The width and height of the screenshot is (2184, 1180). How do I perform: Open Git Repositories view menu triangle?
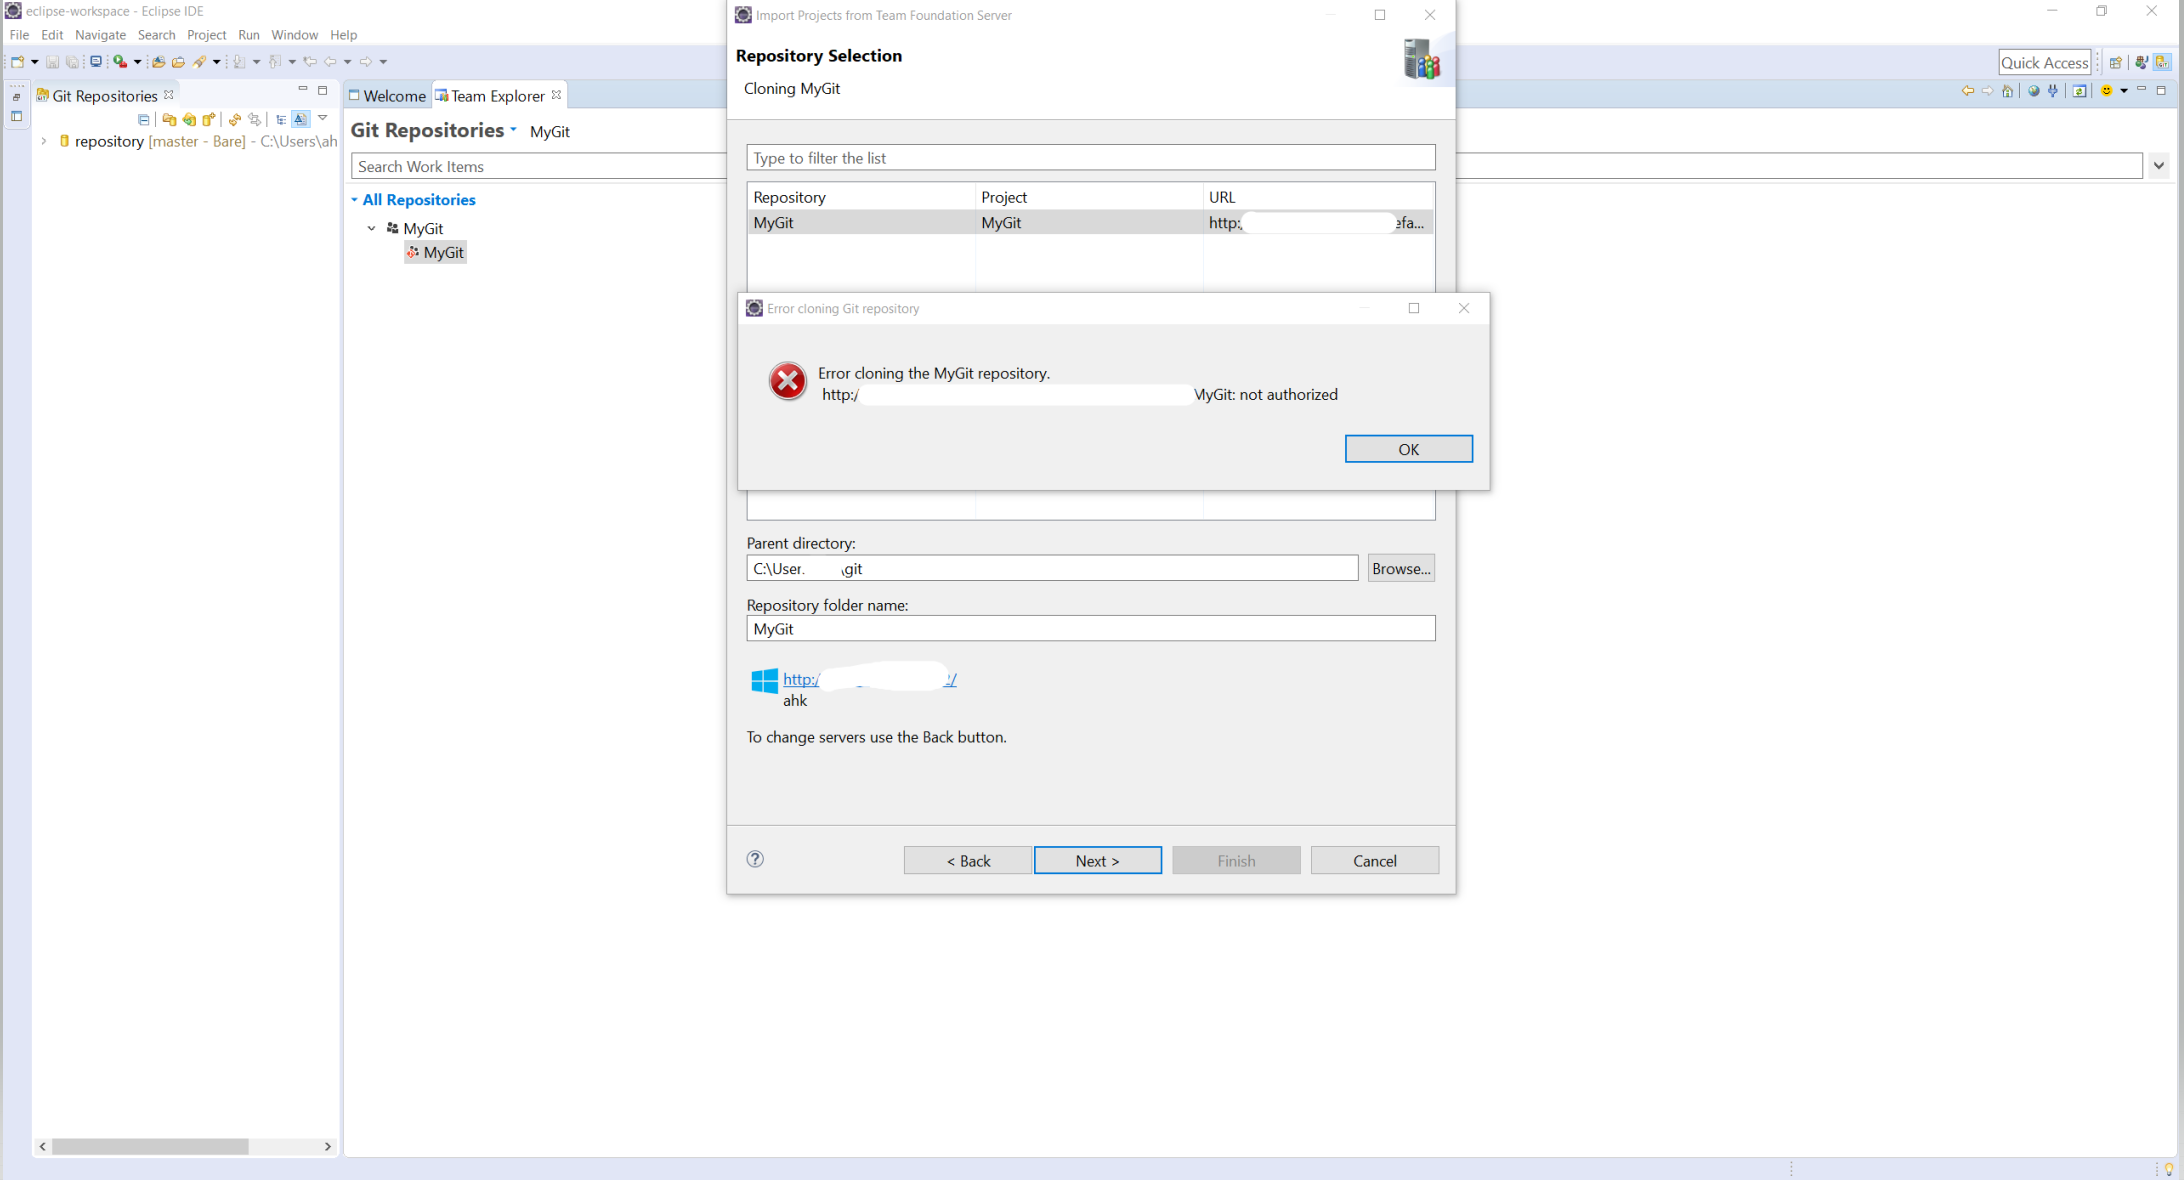click(323, 118)
